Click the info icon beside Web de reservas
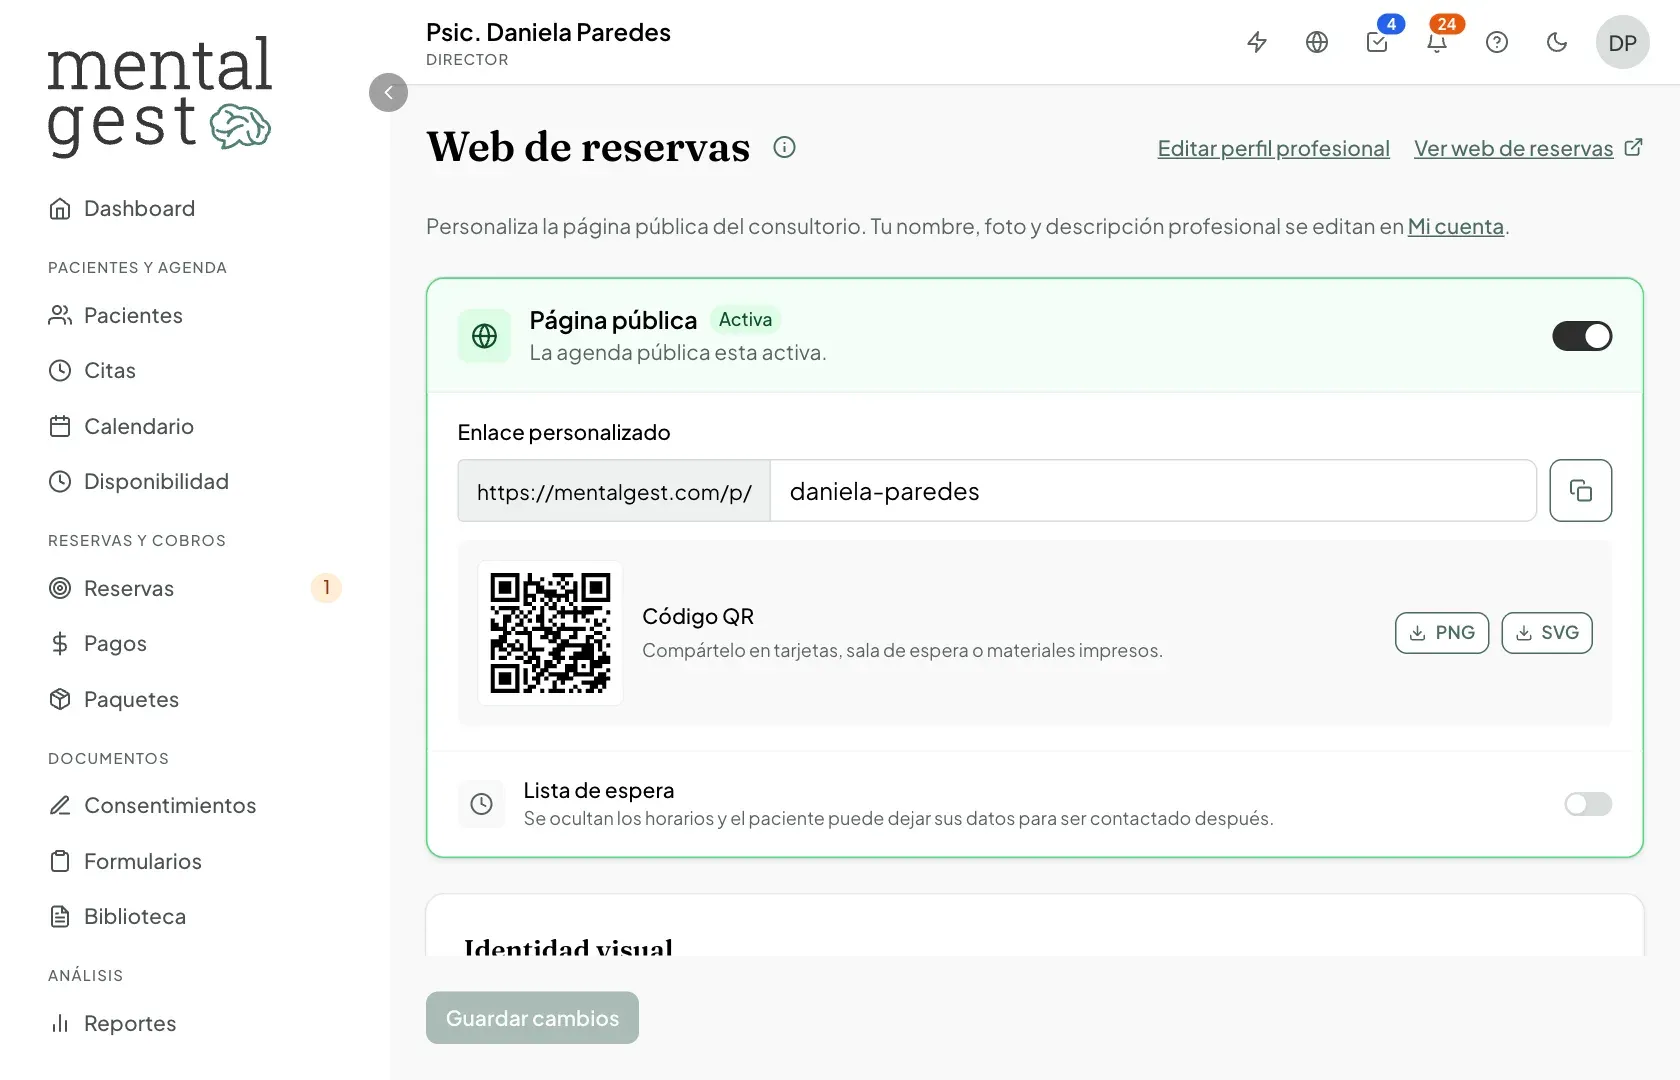1680x1080 pixels. pos(785,147)
